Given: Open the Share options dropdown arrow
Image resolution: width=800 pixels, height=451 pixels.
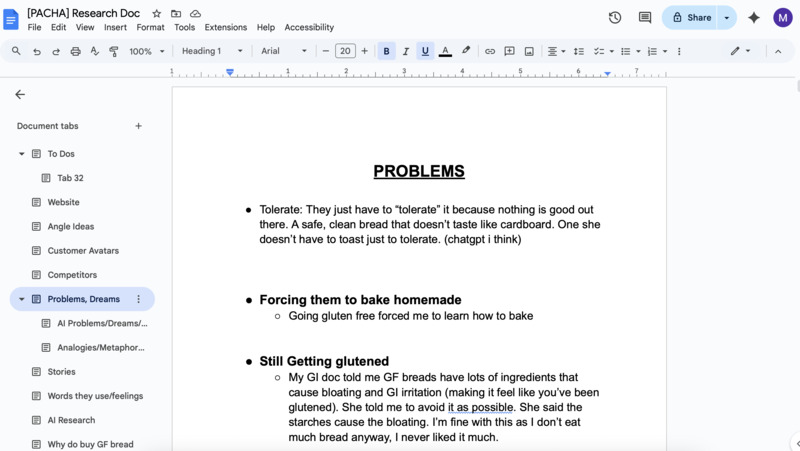Looking at the screenshot, I should 727,17.
